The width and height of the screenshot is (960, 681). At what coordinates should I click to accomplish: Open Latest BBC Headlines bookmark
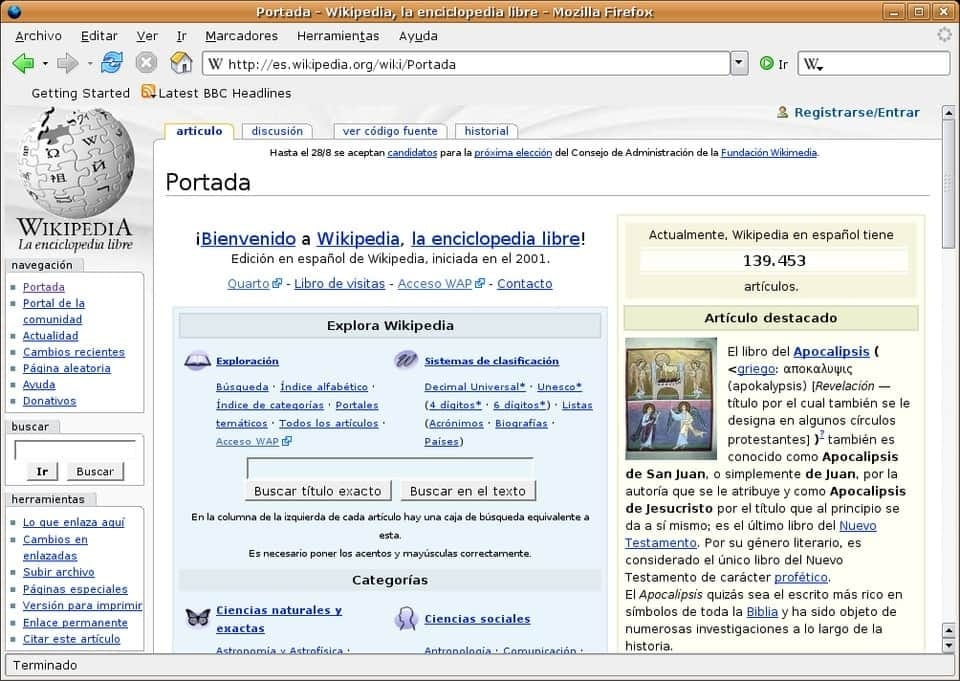click(224, 93)
